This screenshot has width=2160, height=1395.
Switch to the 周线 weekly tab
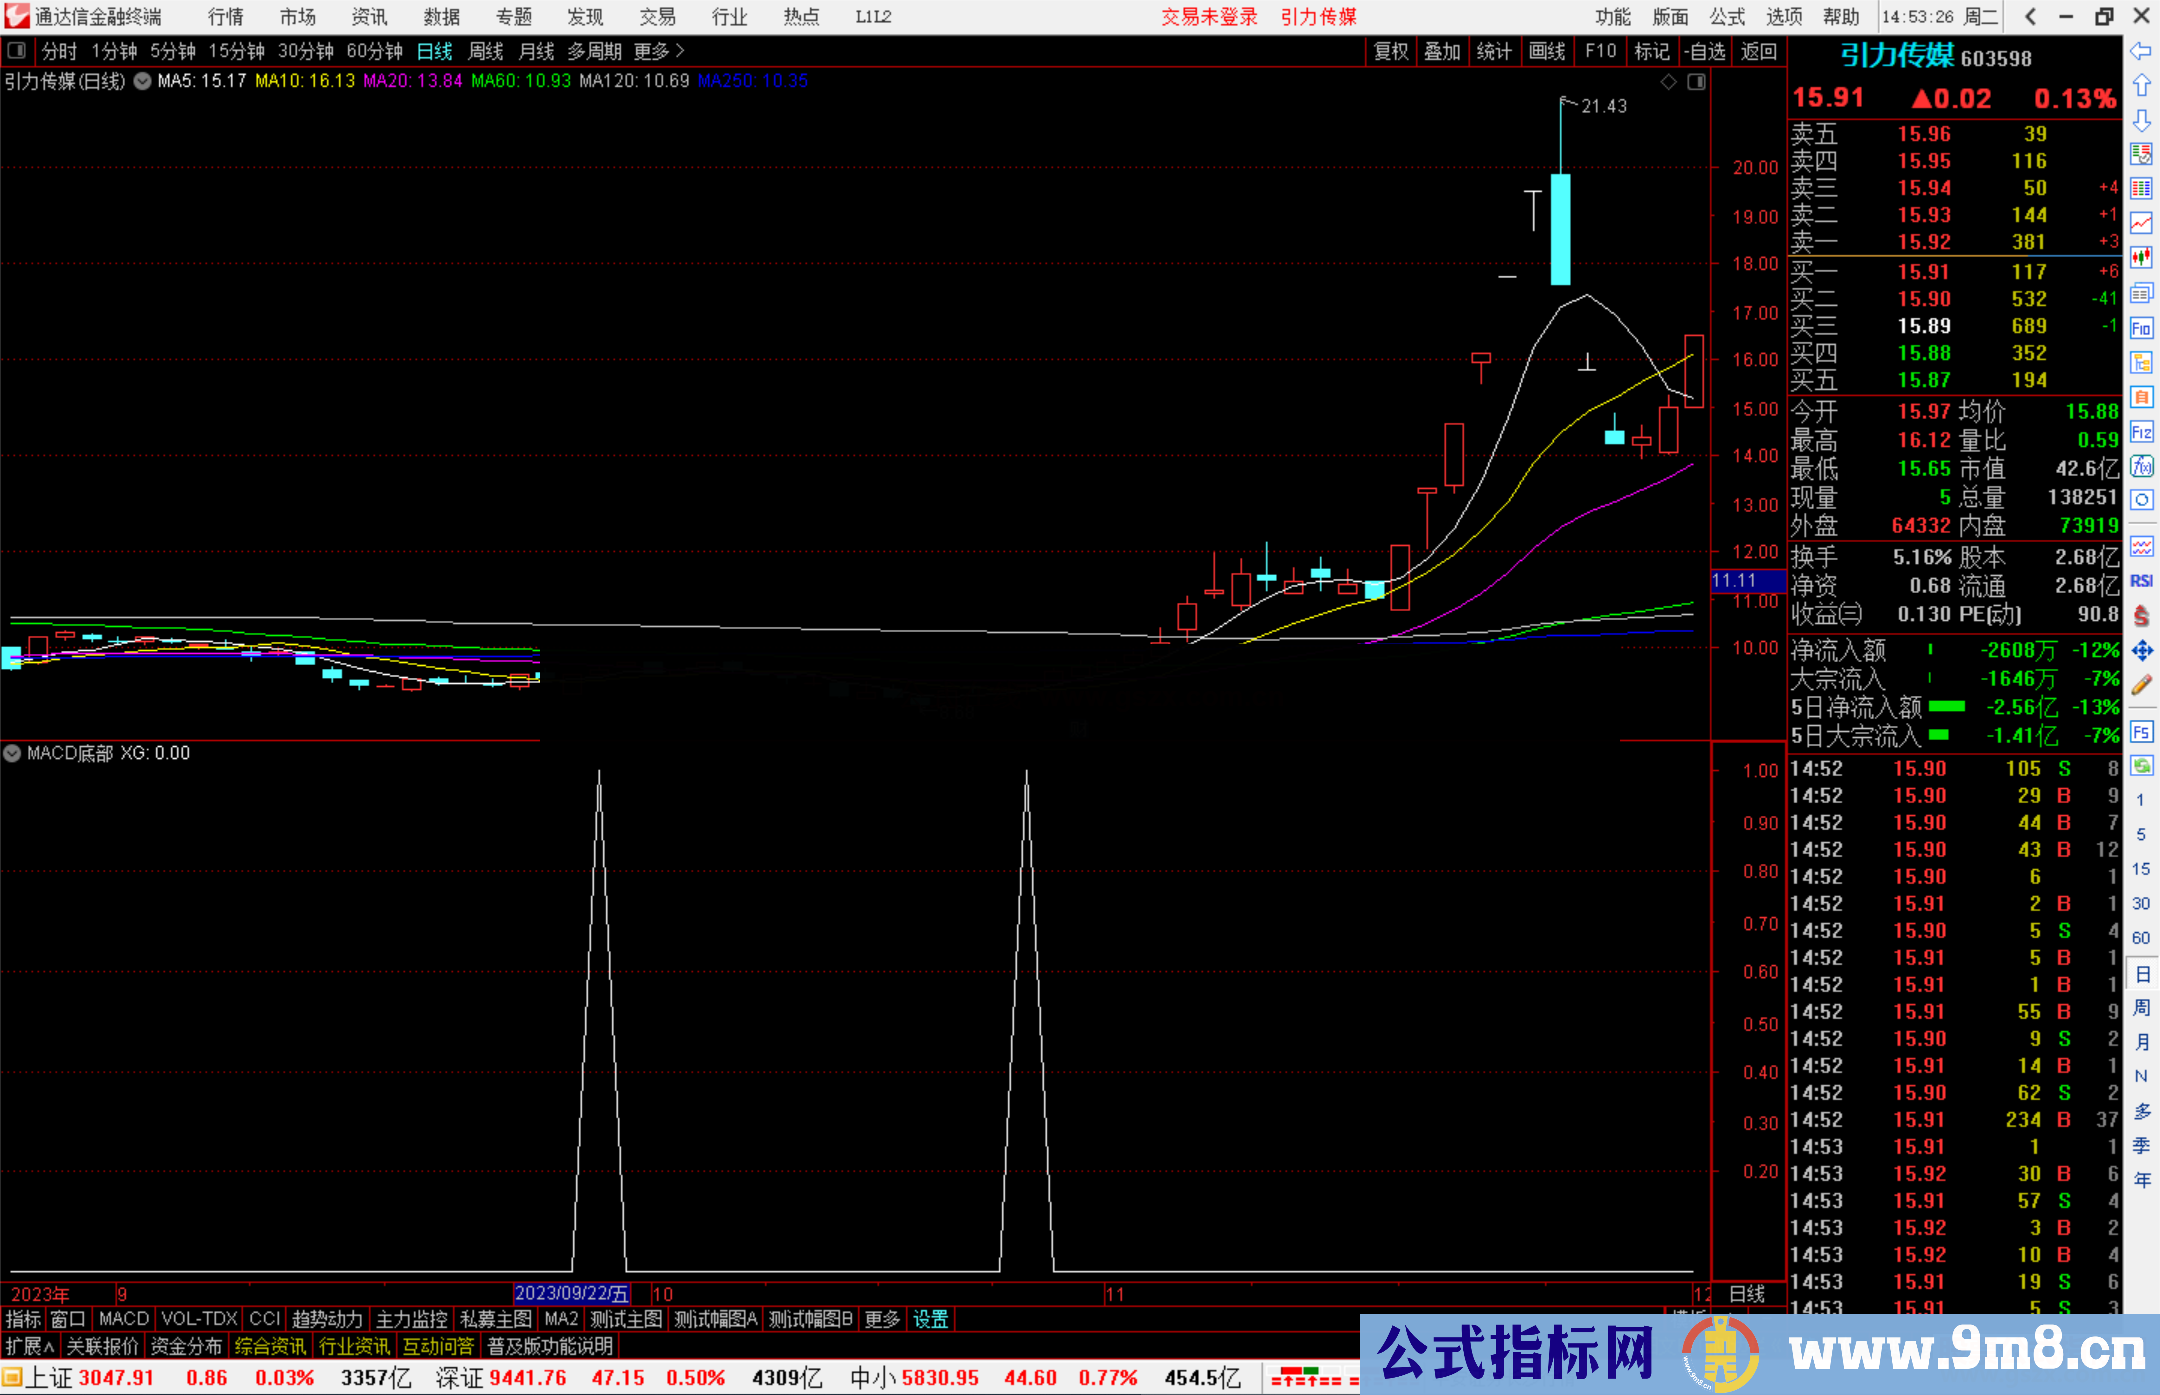click(x=486, y=50)
